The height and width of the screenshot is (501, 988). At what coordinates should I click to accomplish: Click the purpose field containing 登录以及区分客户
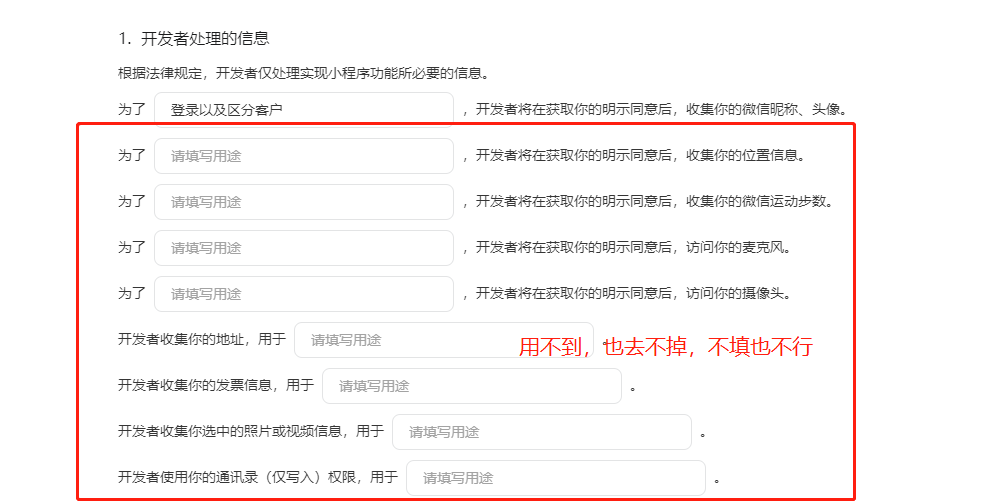pyautogui.click(x=304, y=110)
